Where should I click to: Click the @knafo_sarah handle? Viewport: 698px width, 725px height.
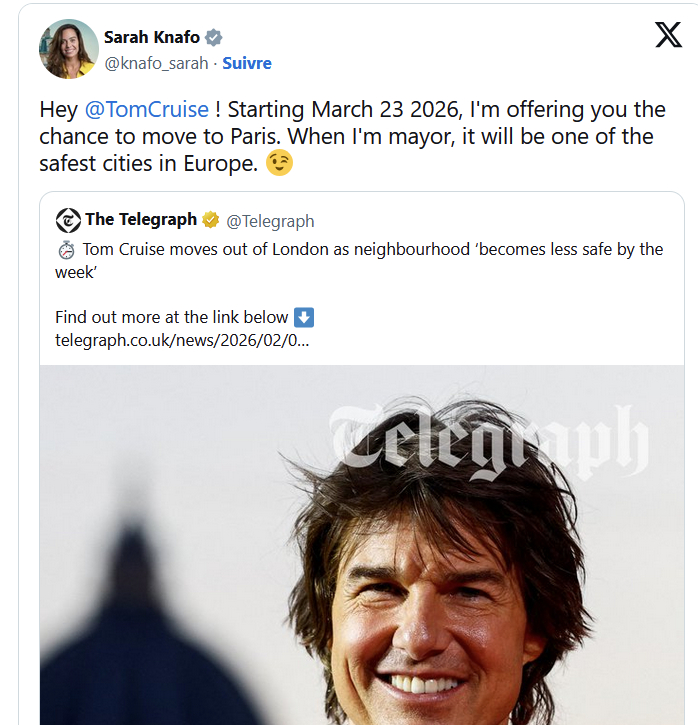click(156, 63)
